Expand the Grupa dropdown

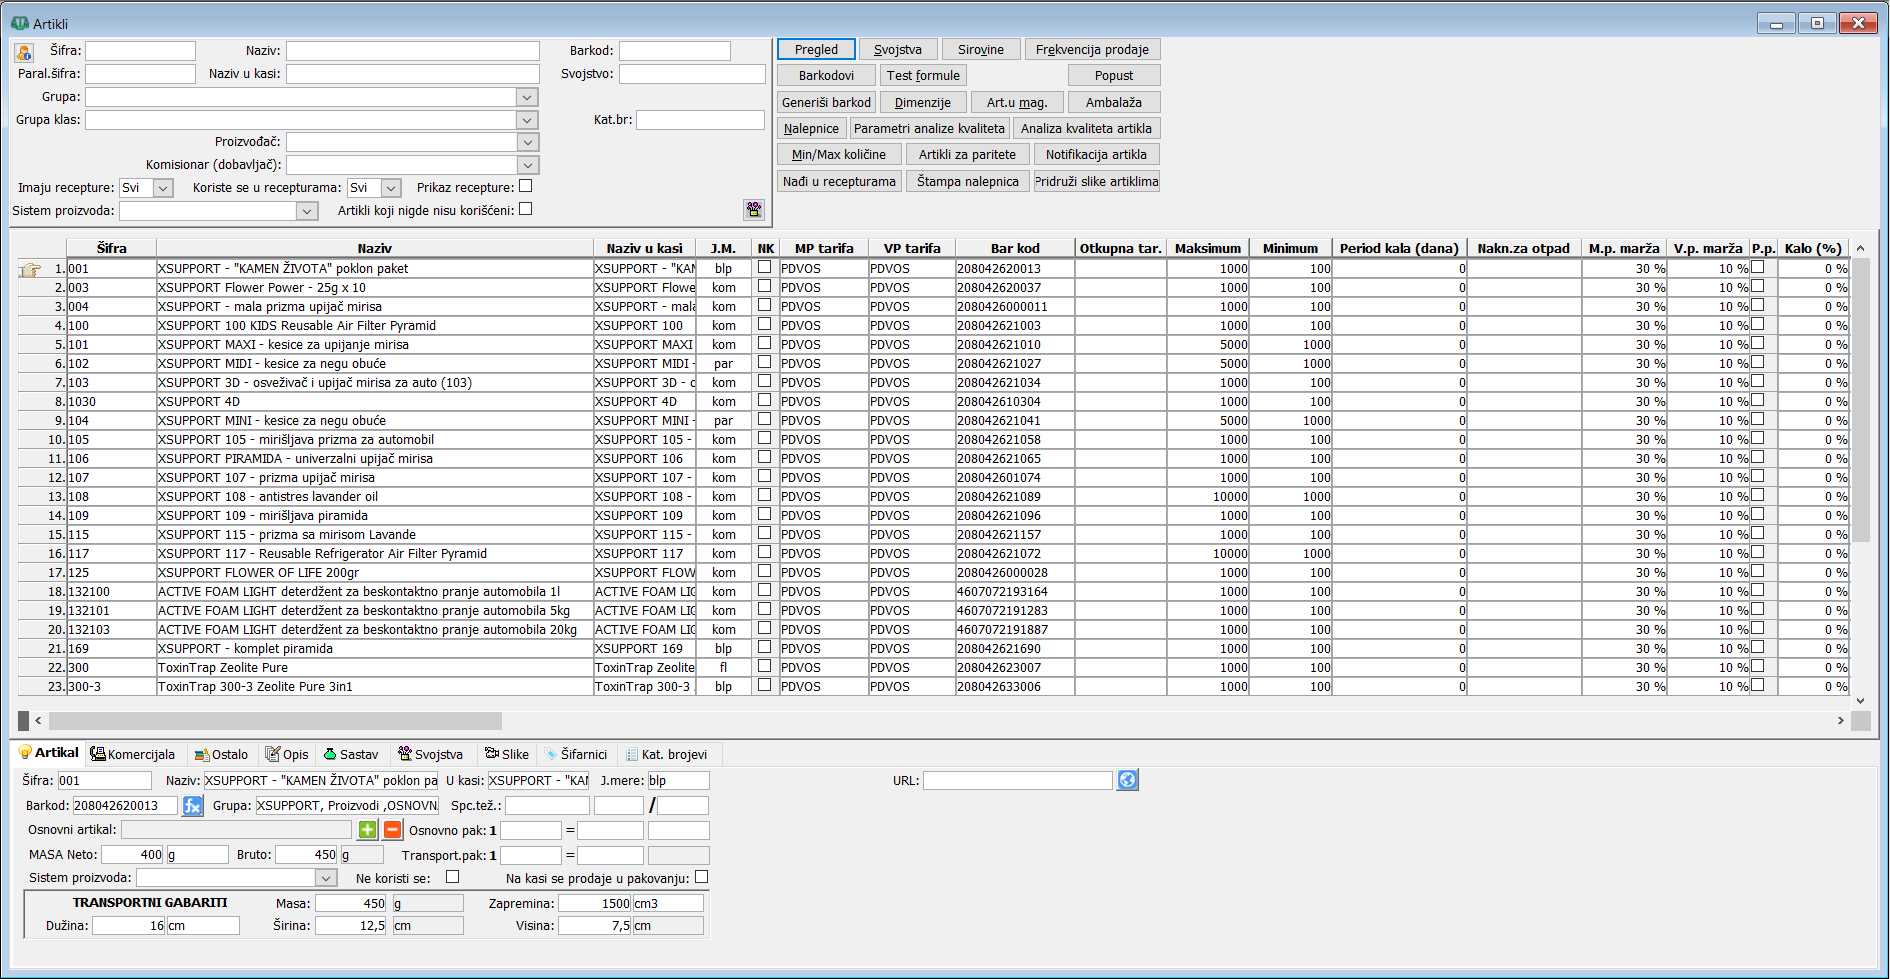527,97
